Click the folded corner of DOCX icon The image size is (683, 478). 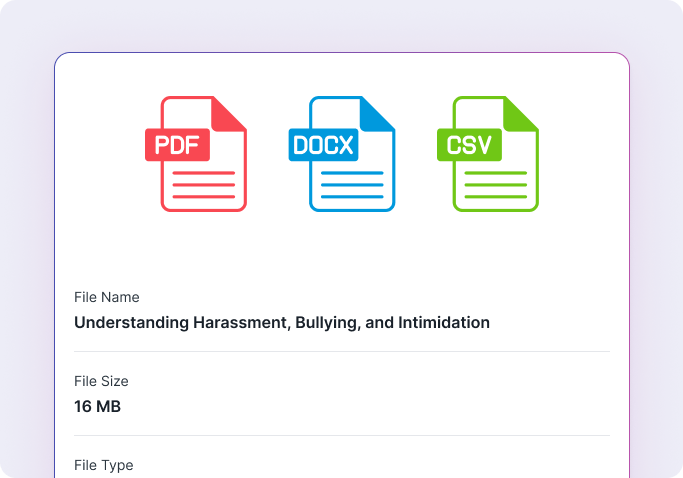coord(380,111)
